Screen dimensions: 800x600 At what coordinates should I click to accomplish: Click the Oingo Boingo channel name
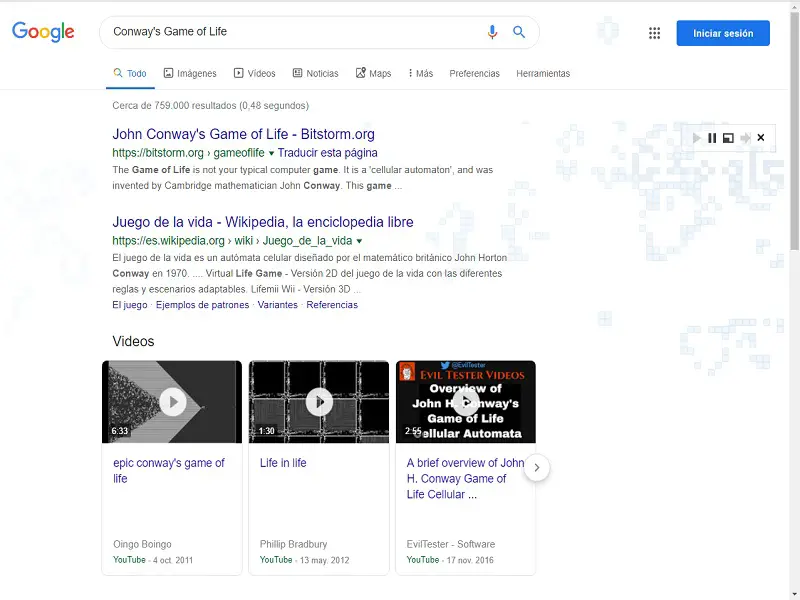pyautogui.click(x=142, y=544)
